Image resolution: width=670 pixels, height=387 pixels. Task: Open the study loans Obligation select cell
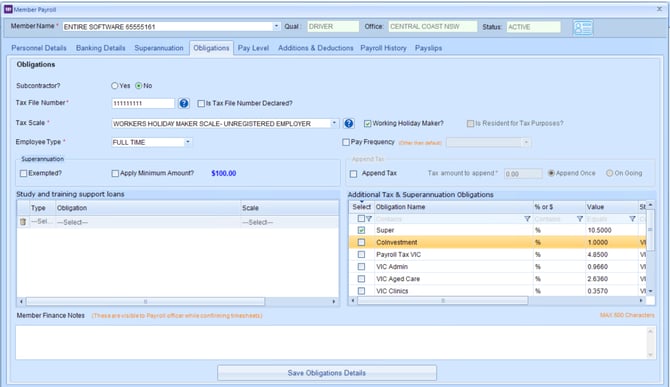148,222
